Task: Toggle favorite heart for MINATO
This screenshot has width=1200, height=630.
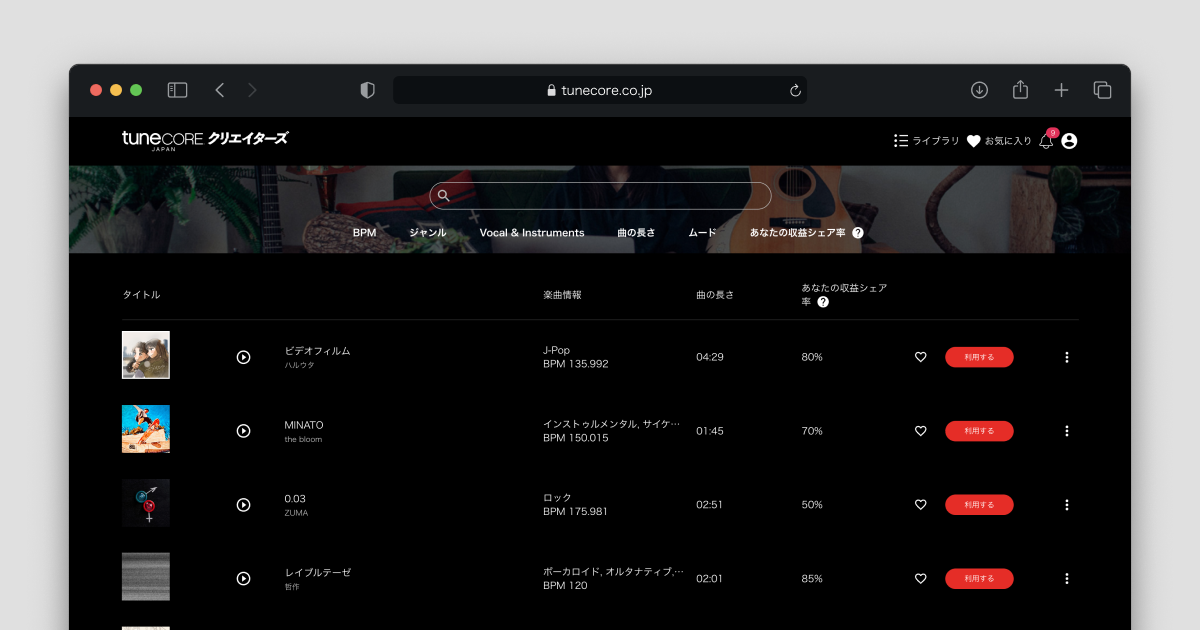Action: point(920,431)
